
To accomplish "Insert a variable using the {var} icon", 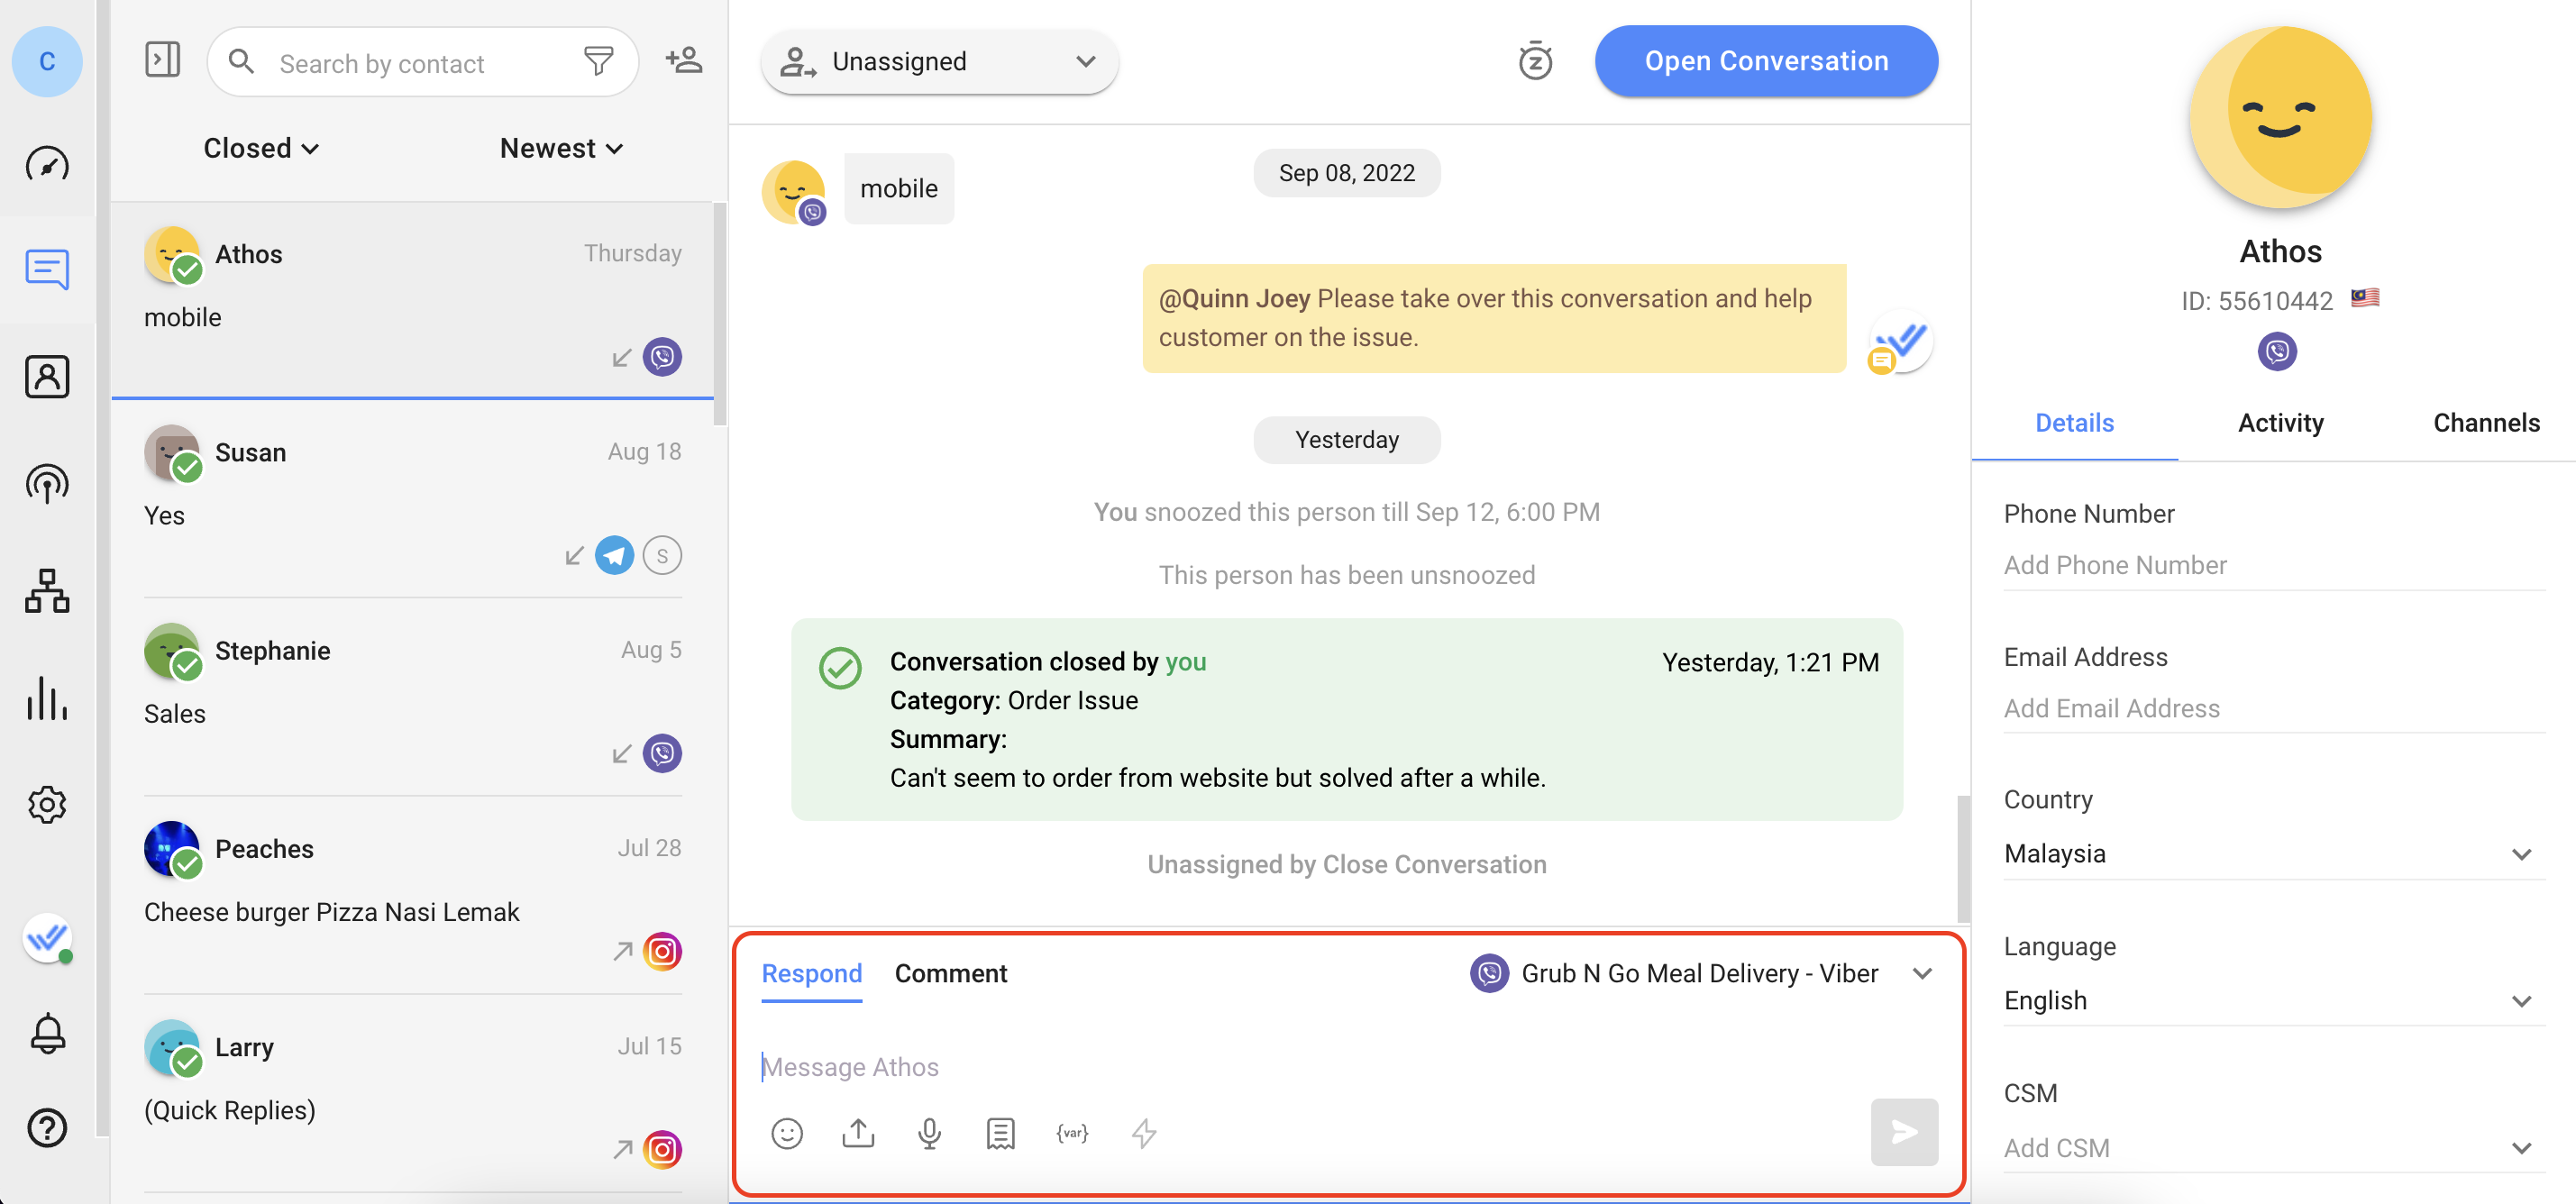I will coord(1072,1133).
